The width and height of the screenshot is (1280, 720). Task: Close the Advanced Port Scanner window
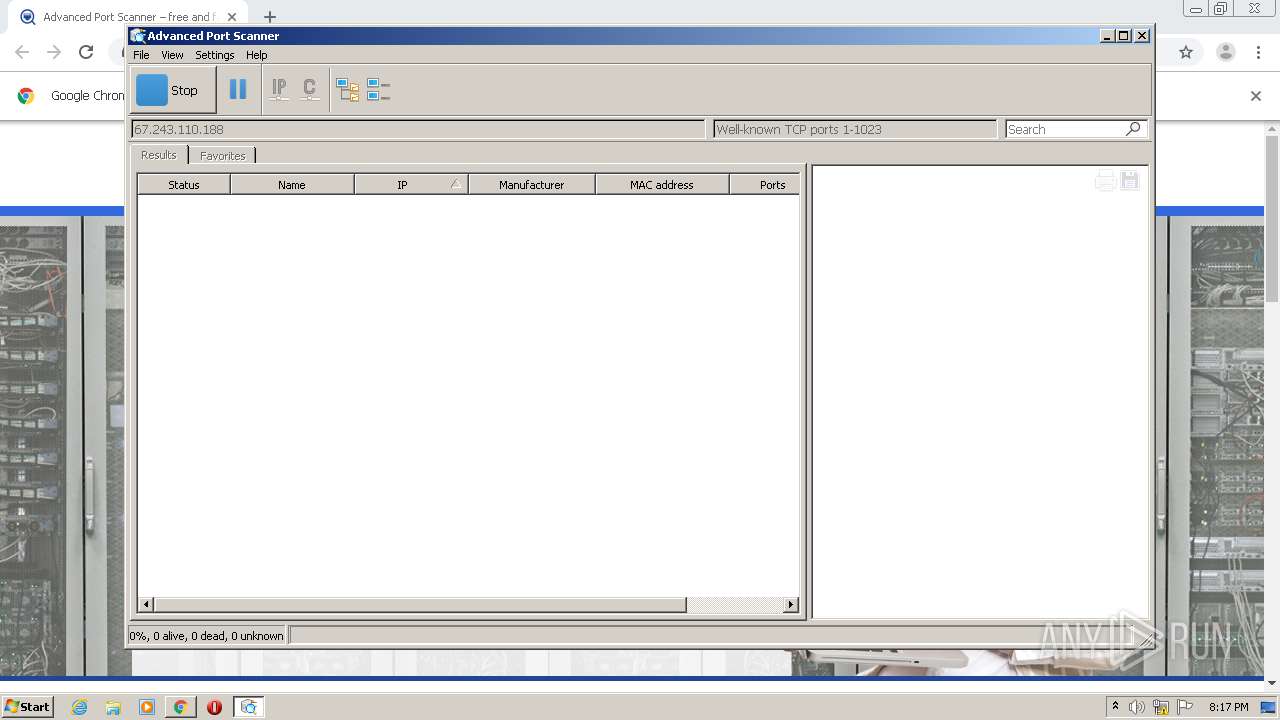pyautogui.click(x=1142, y=36)
